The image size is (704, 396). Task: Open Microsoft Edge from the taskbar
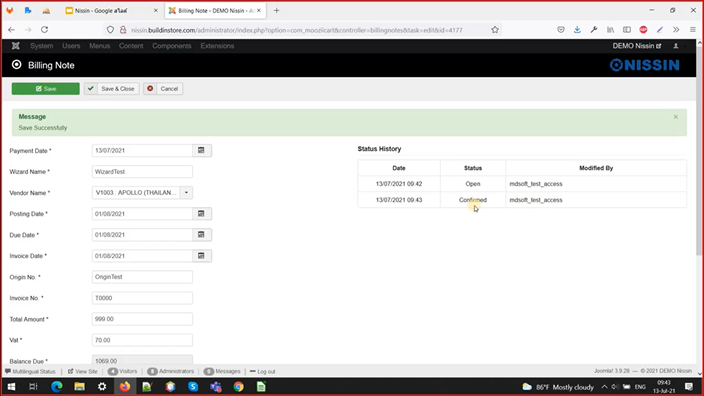pos(57,387)
